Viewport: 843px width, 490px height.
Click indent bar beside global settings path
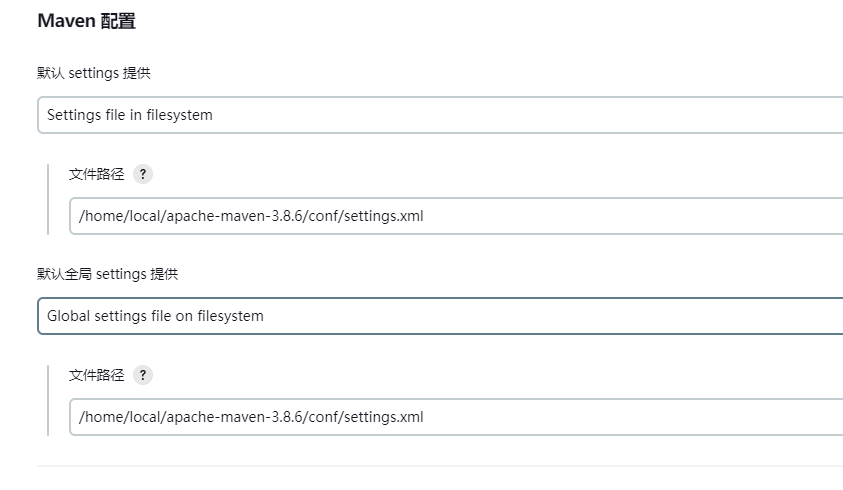pyautogui.click(x=48, y=400)
